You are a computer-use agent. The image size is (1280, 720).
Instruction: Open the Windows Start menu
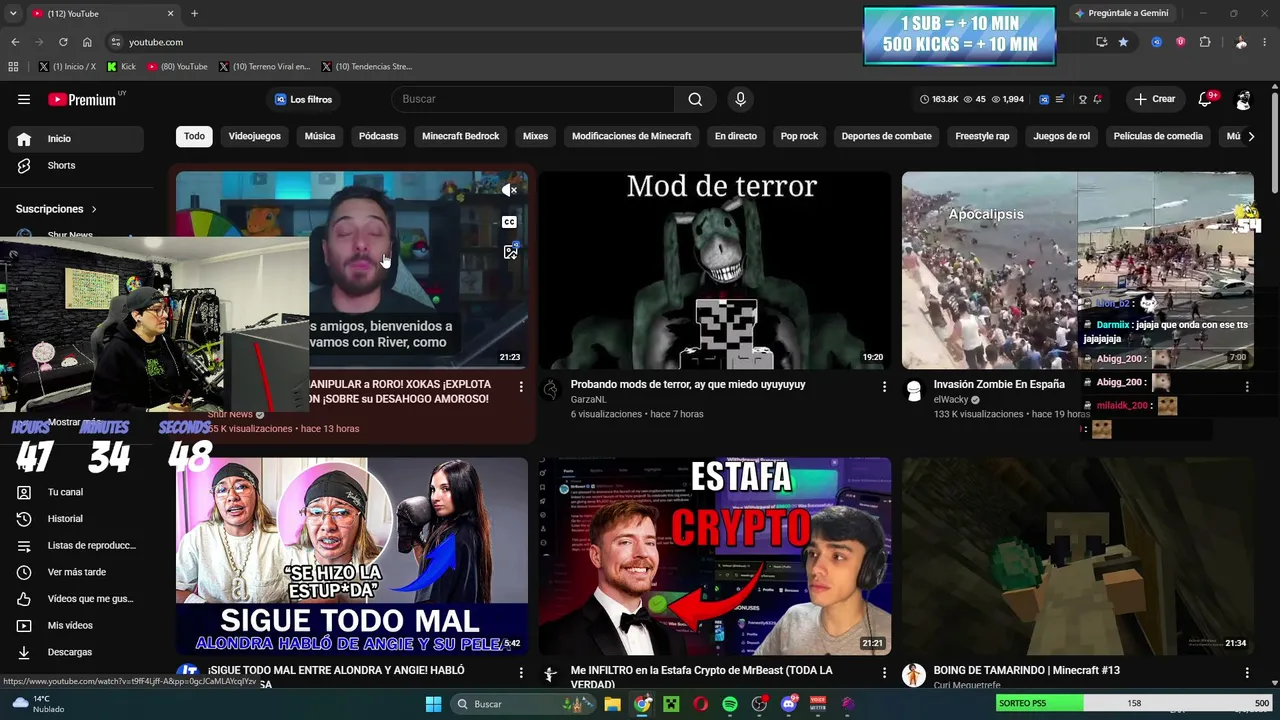433,704
